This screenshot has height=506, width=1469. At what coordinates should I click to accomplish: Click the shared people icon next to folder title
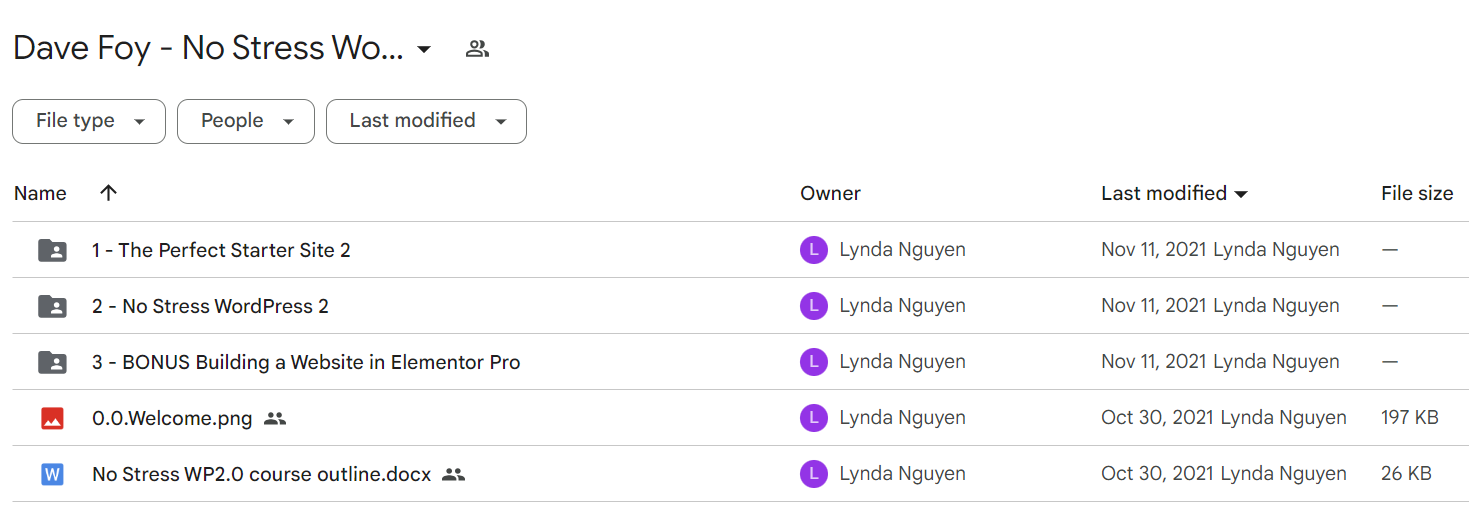[x=477, y=48]
